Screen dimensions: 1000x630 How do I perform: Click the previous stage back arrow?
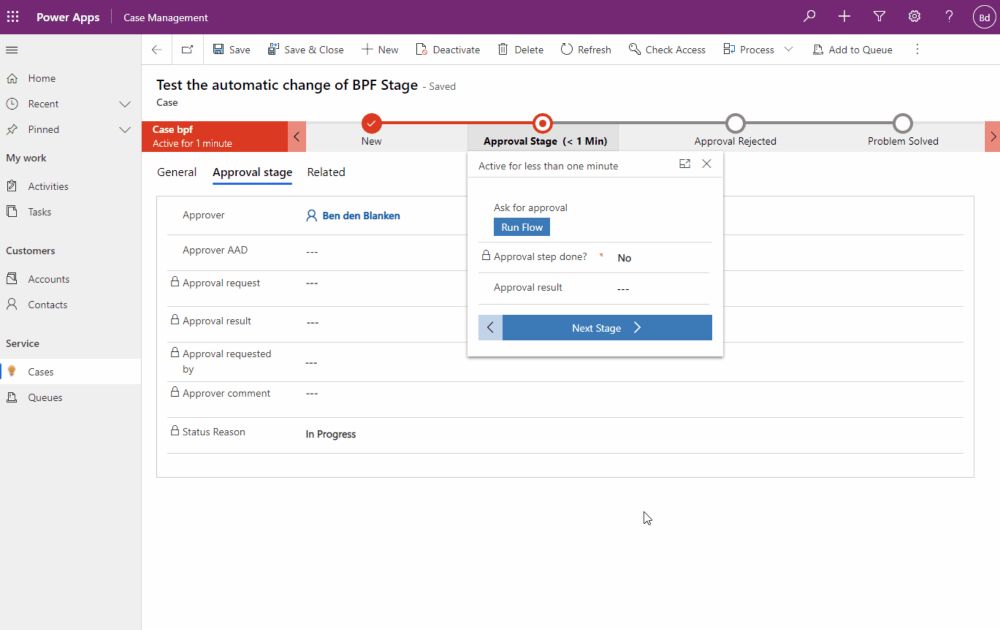click(x=490, y=328)
